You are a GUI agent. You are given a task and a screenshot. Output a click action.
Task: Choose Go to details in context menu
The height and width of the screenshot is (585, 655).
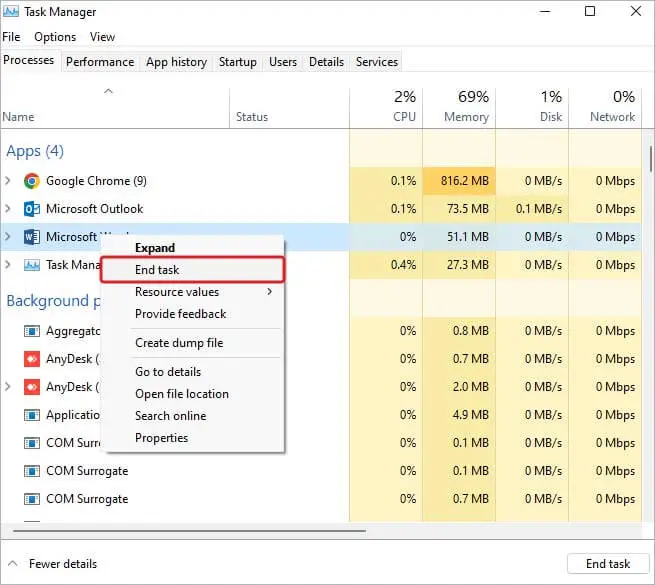pyautogui.click(x=193, y=372)
